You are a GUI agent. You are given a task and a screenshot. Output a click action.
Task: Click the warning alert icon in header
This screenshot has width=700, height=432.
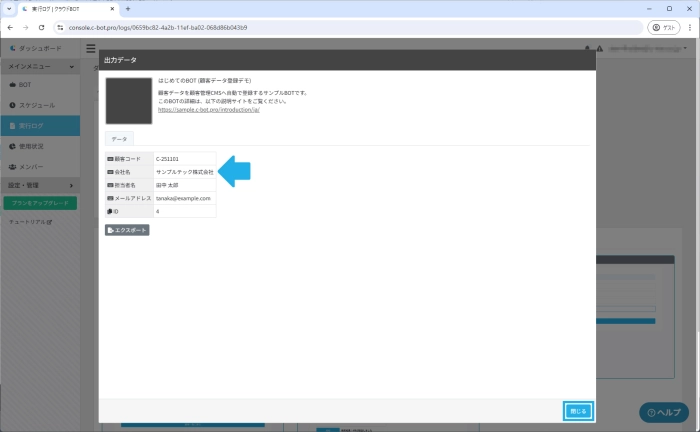coord(599,48)
